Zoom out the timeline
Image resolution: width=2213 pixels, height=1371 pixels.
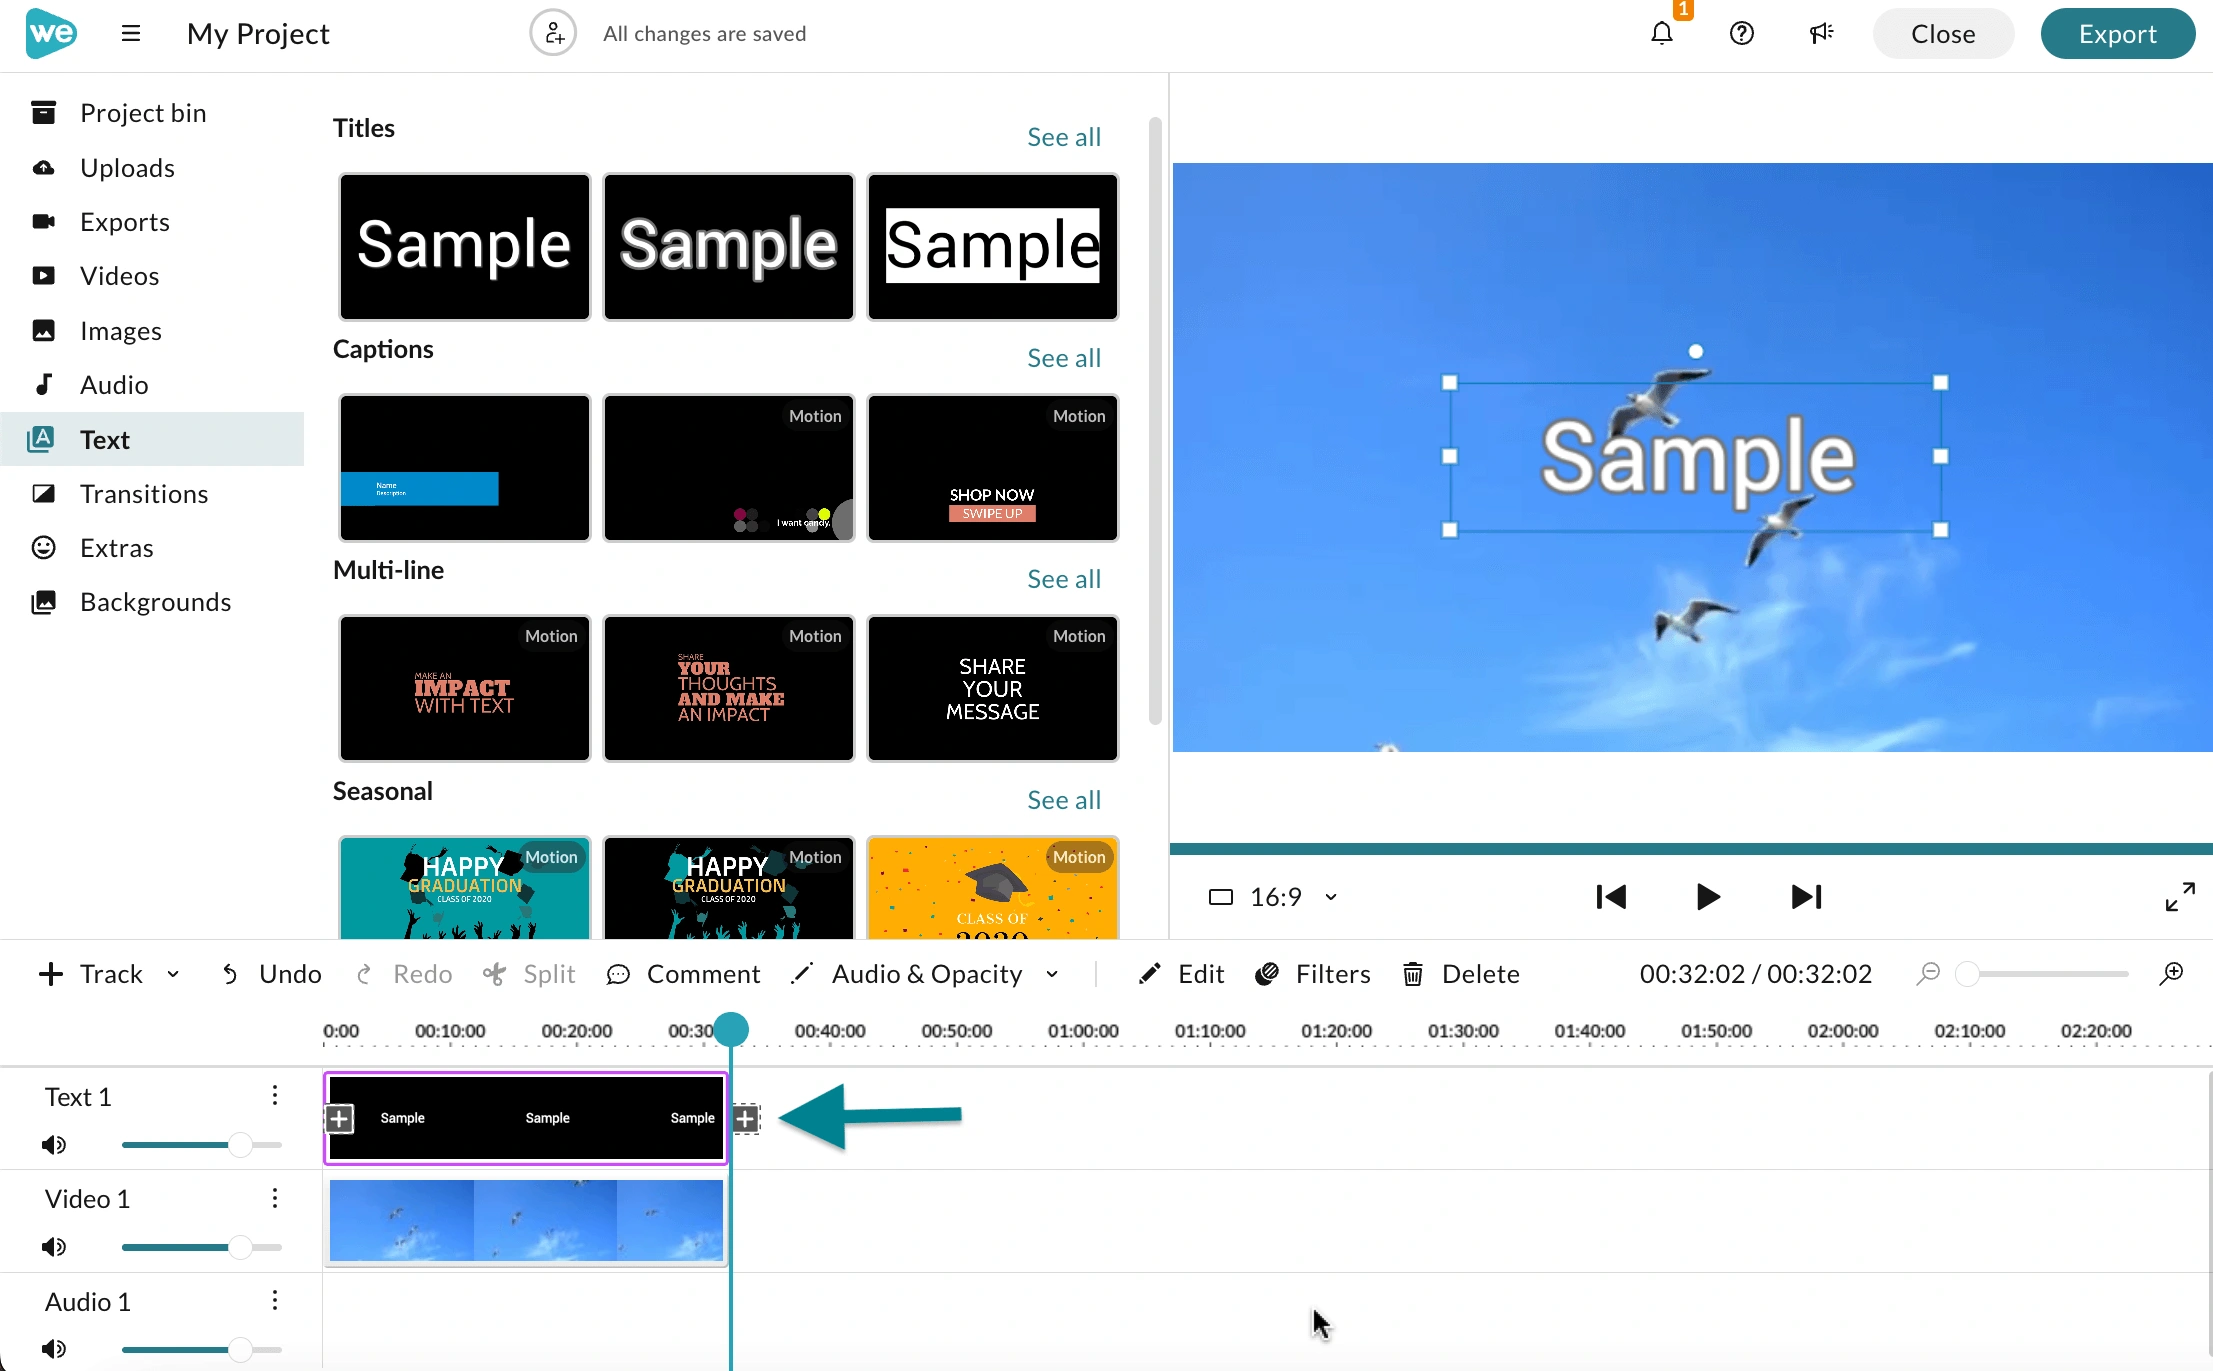coord(1928,973)
